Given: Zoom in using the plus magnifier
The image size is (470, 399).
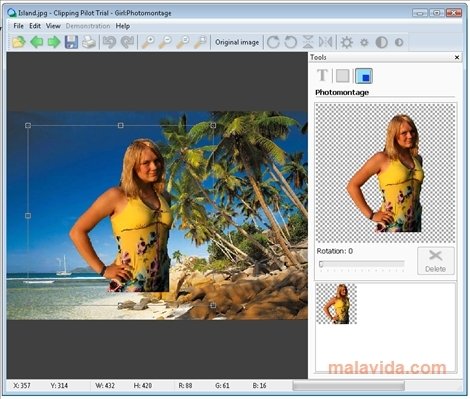Looking at the screenshot, I should click(x=148, y=42).
